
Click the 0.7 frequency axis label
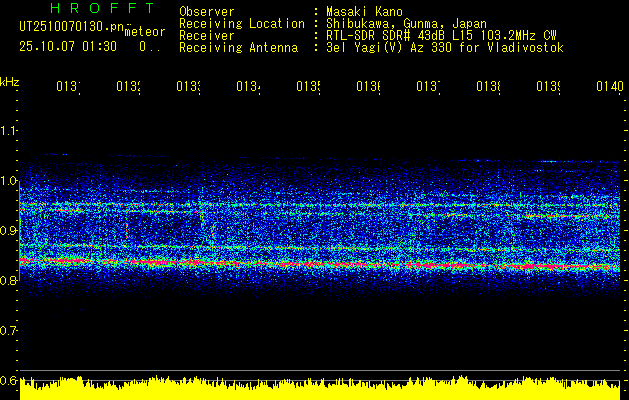[9, 330]
